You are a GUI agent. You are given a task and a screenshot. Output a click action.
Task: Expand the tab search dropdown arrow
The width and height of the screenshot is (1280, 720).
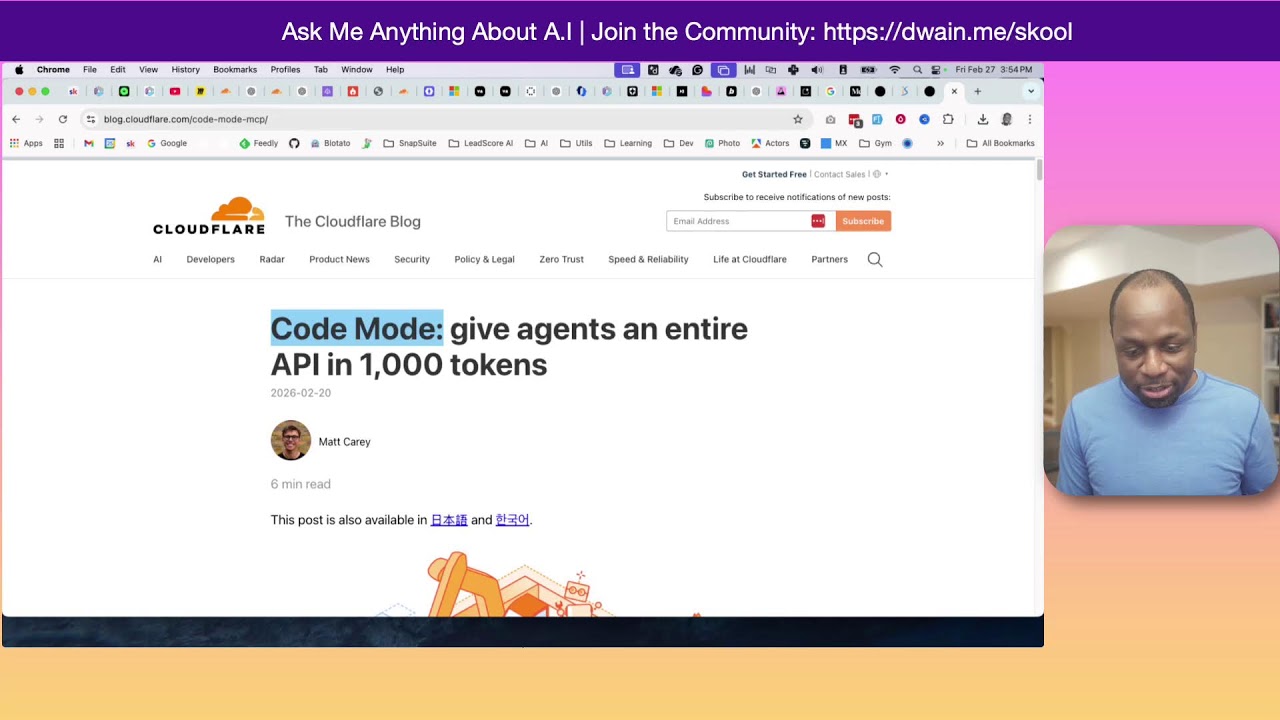pyautogui.click(x=1031, y=91)
